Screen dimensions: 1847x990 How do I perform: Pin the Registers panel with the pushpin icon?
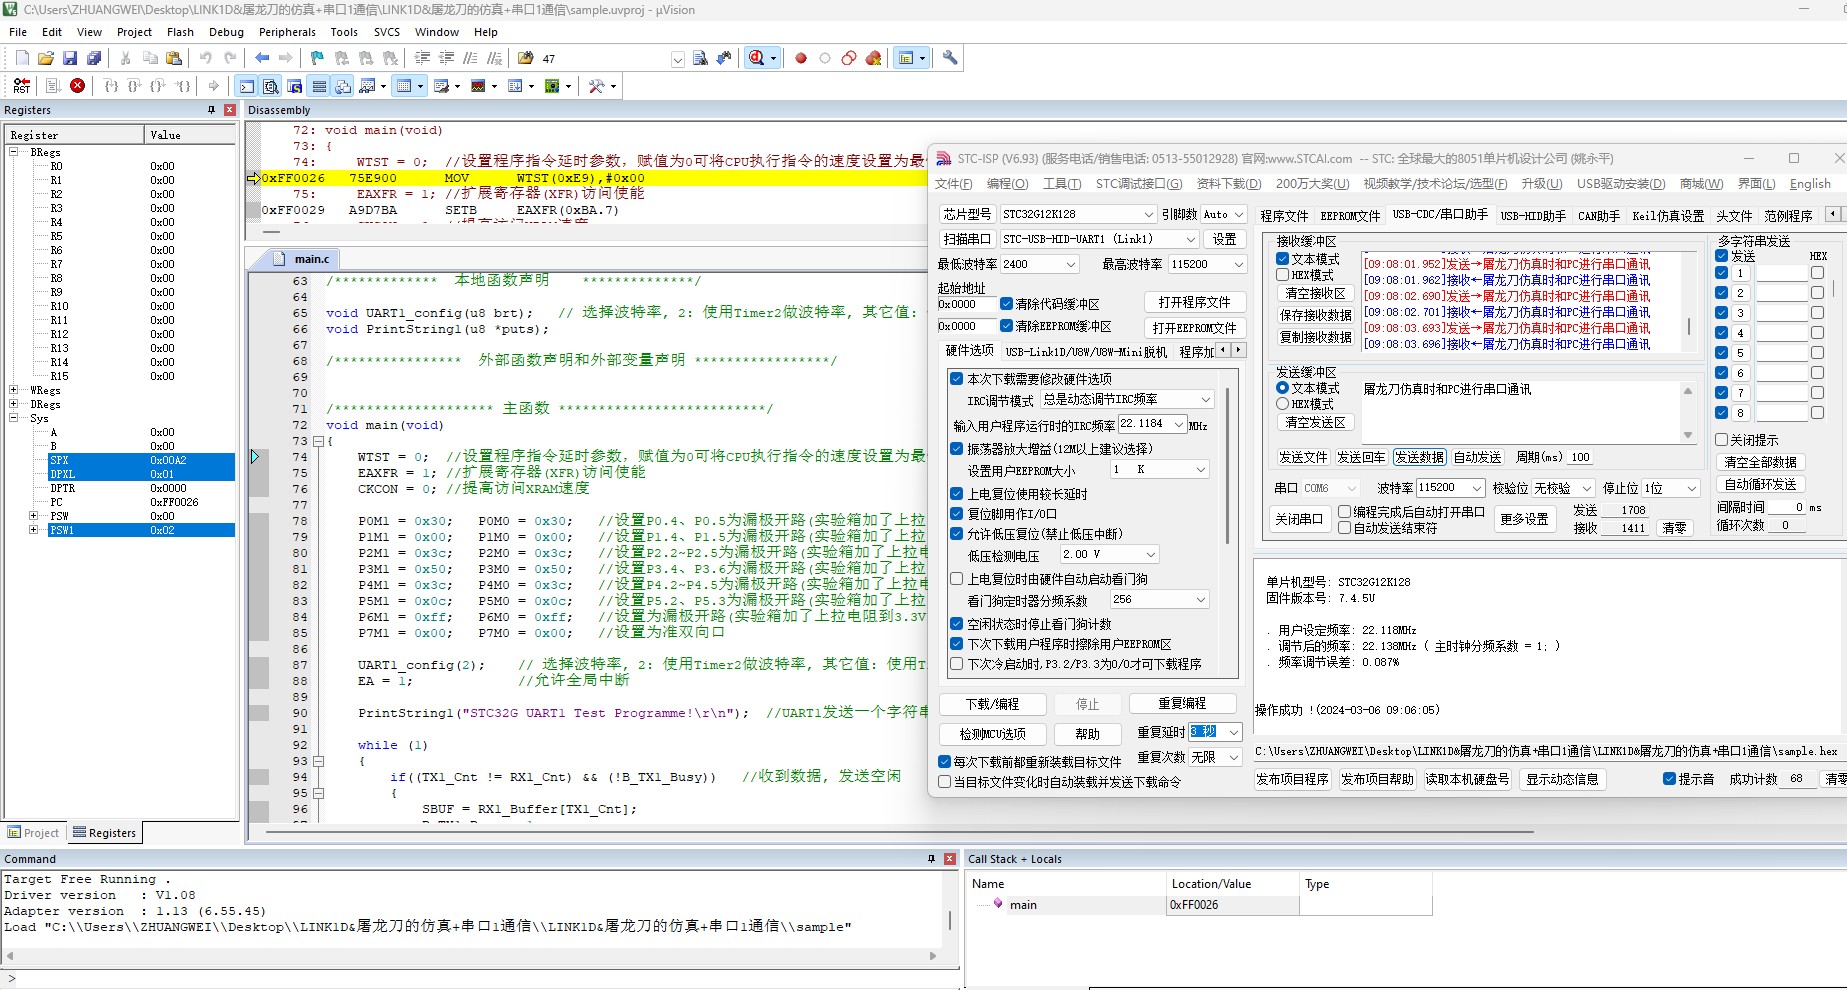211,110
